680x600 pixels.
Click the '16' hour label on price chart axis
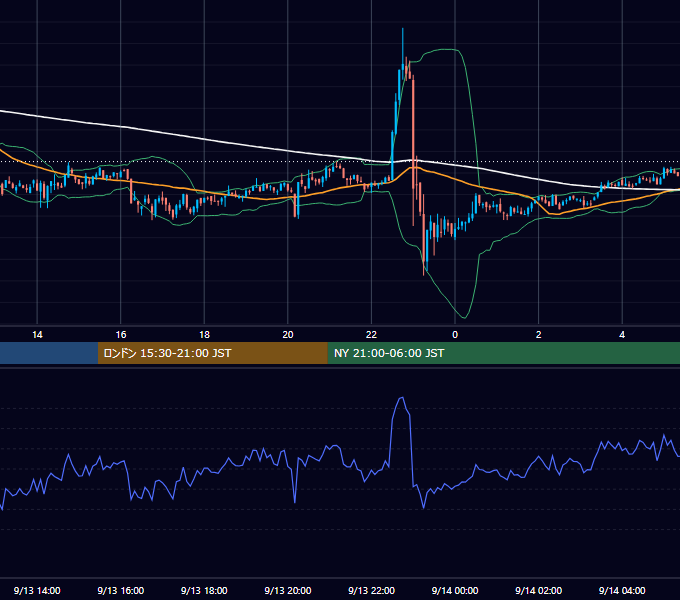[x=121, y=335]
